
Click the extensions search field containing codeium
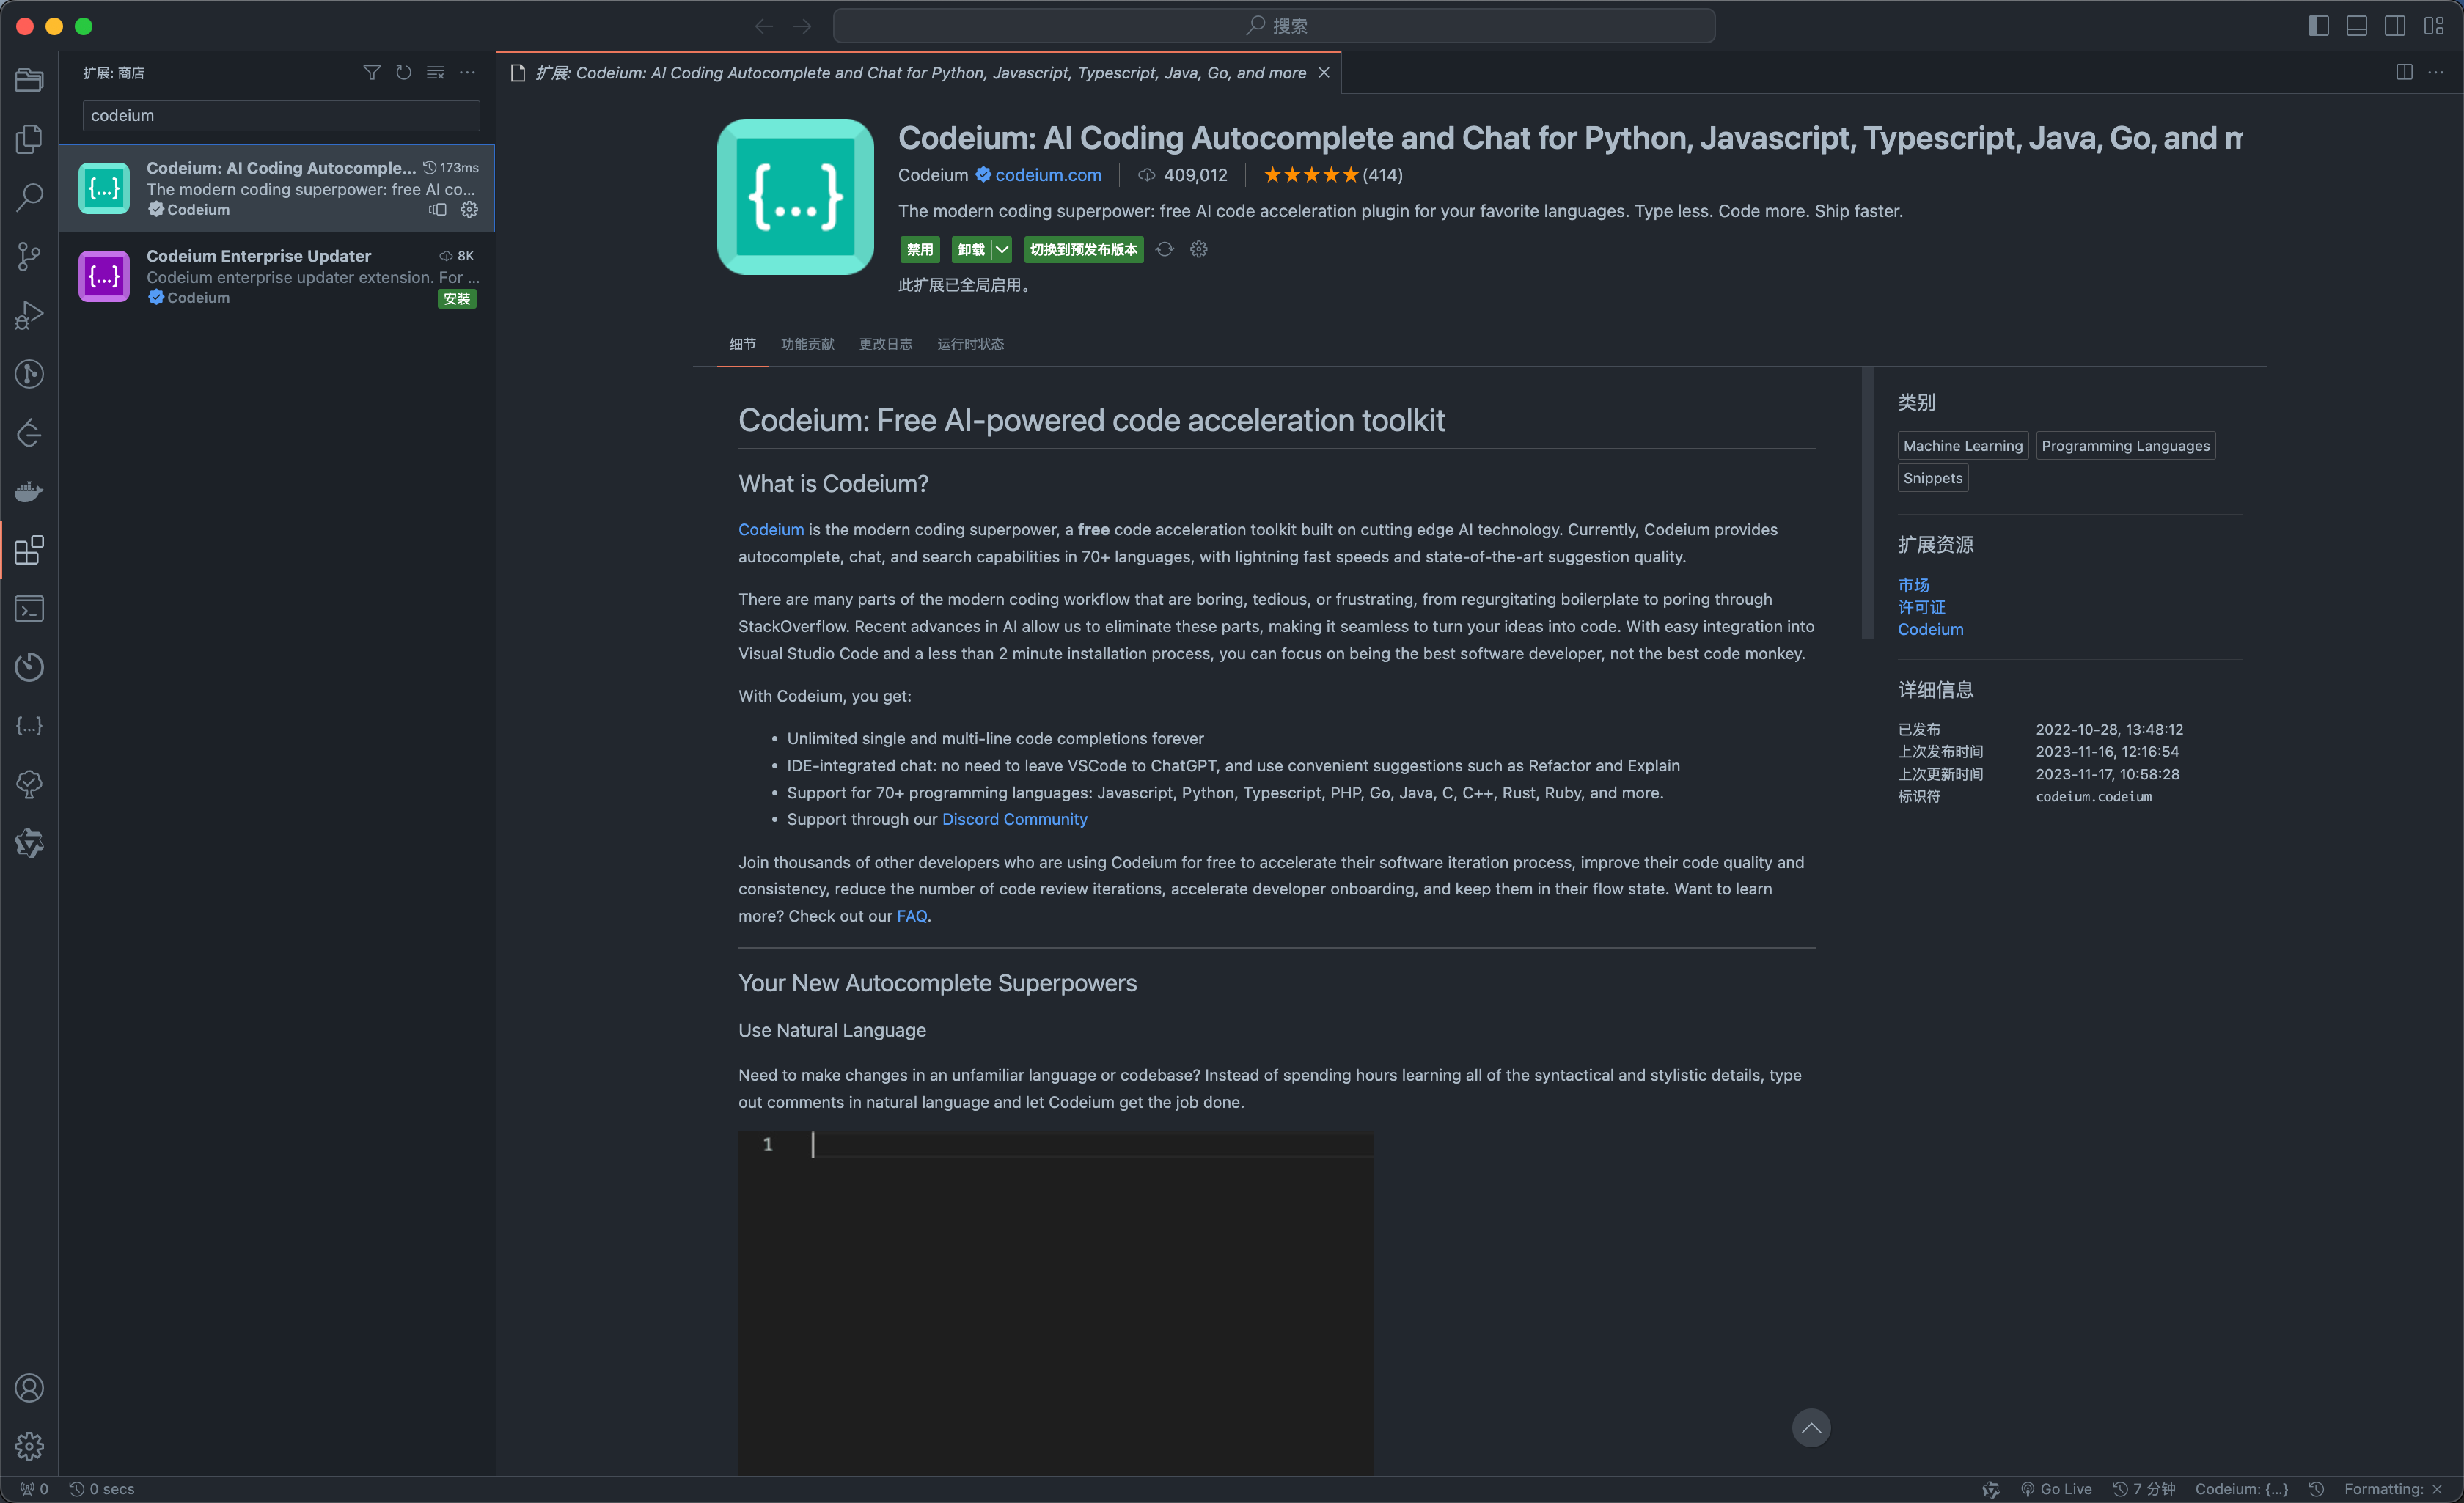click(280, 116)
